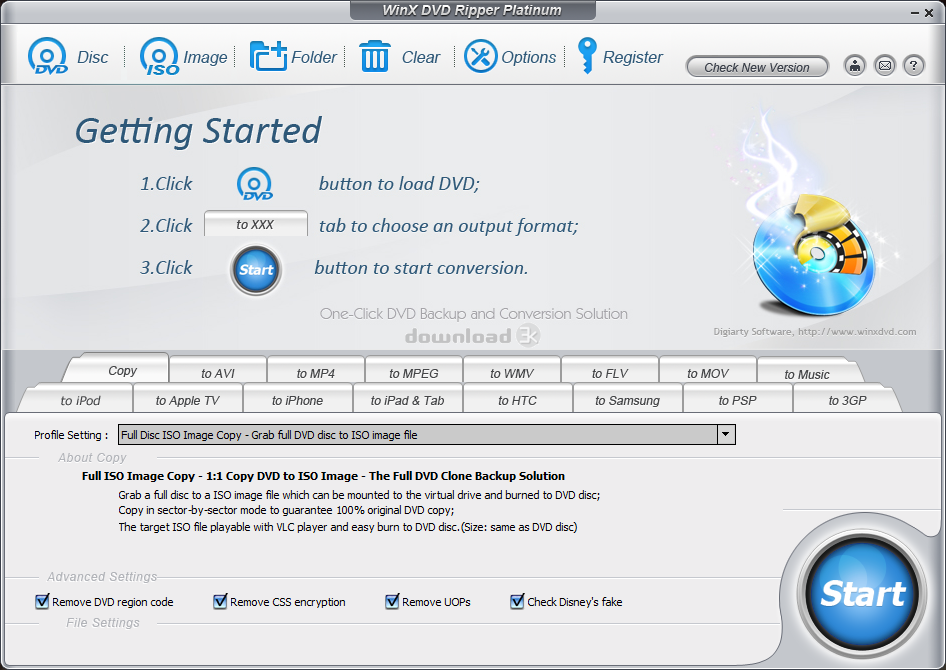Expand the Profile Setting dropdown
The width and height of the screenshot is (946, 670).
pos(726,435)
